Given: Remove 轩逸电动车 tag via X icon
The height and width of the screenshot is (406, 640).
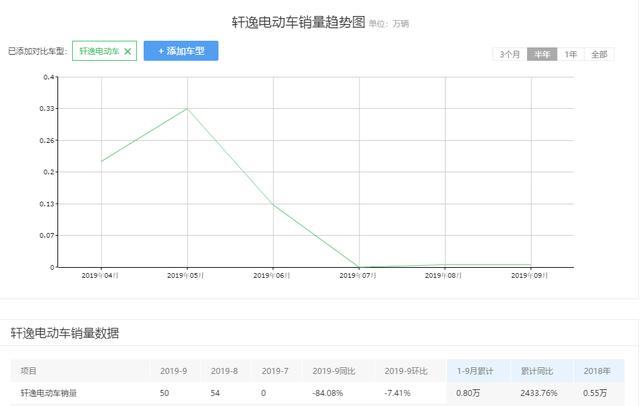Looking at the screenshot, I should point(128,51).
